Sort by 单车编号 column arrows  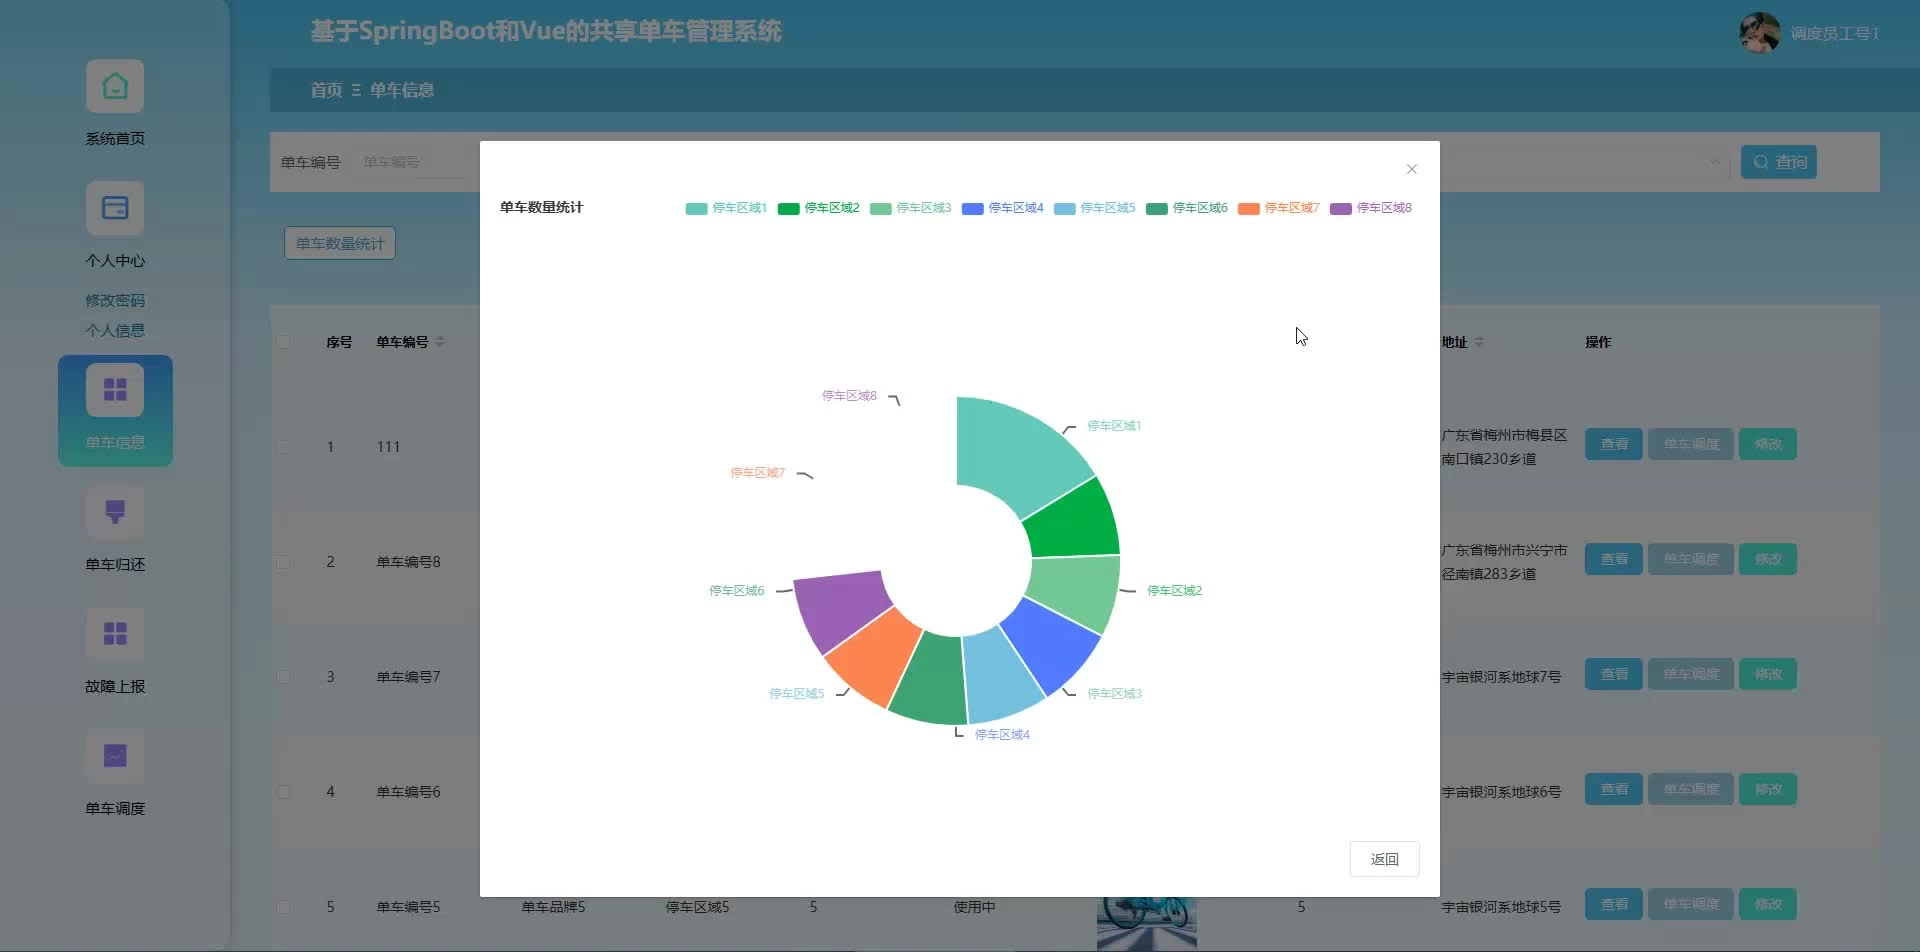[440, 342]
